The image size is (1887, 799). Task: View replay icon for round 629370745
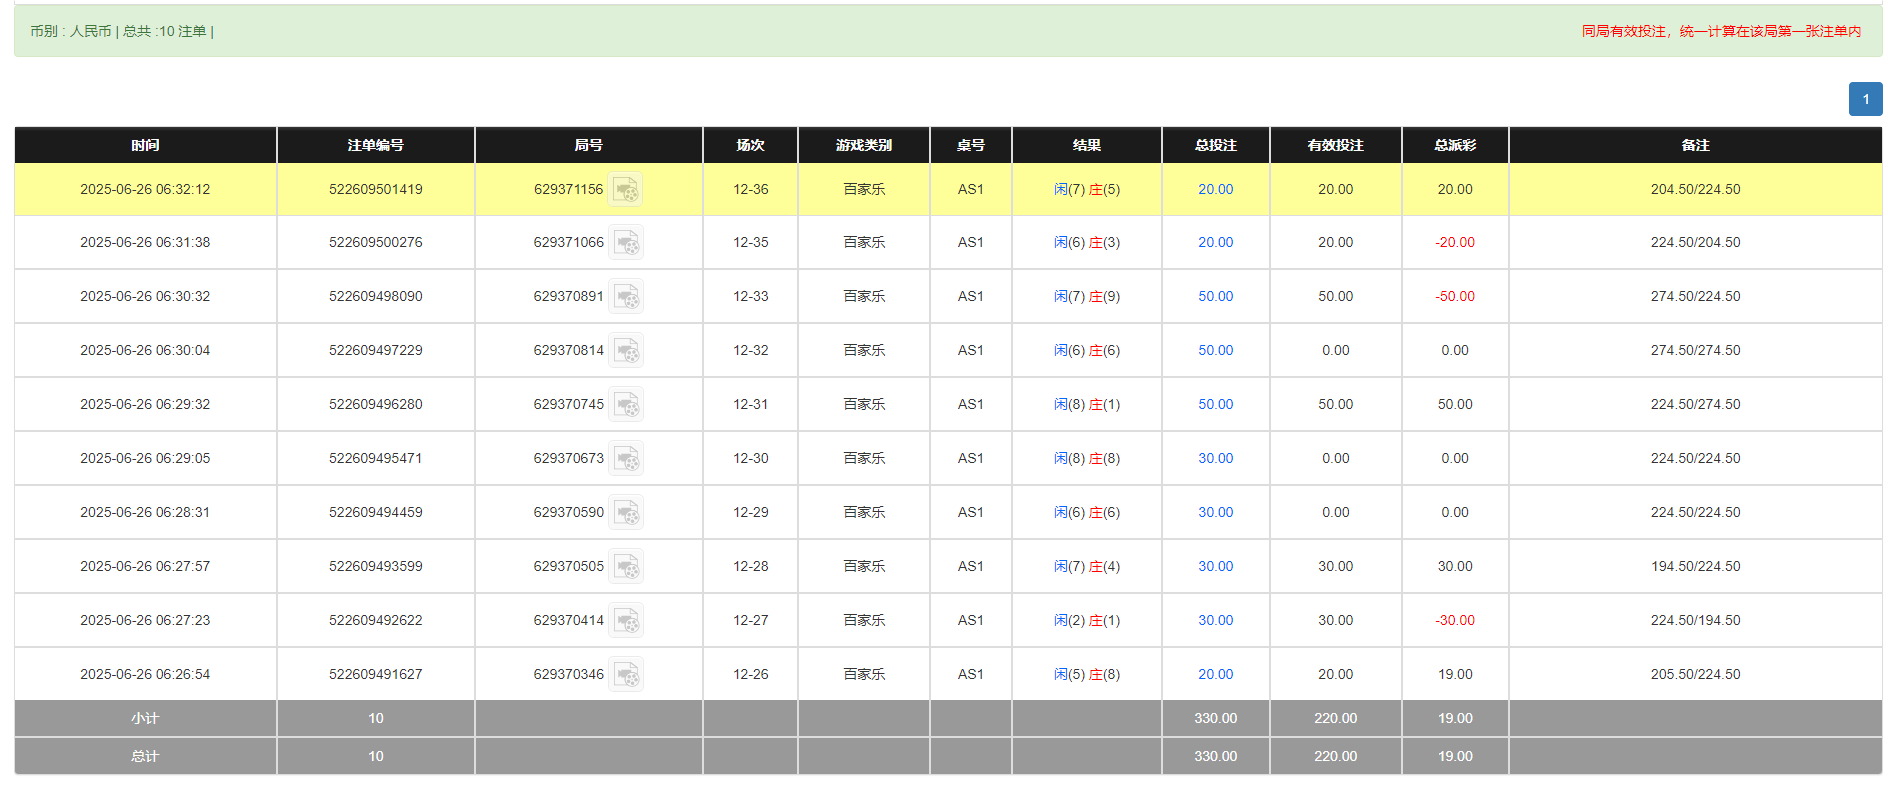pyautogui.click(x=626, y=405)
